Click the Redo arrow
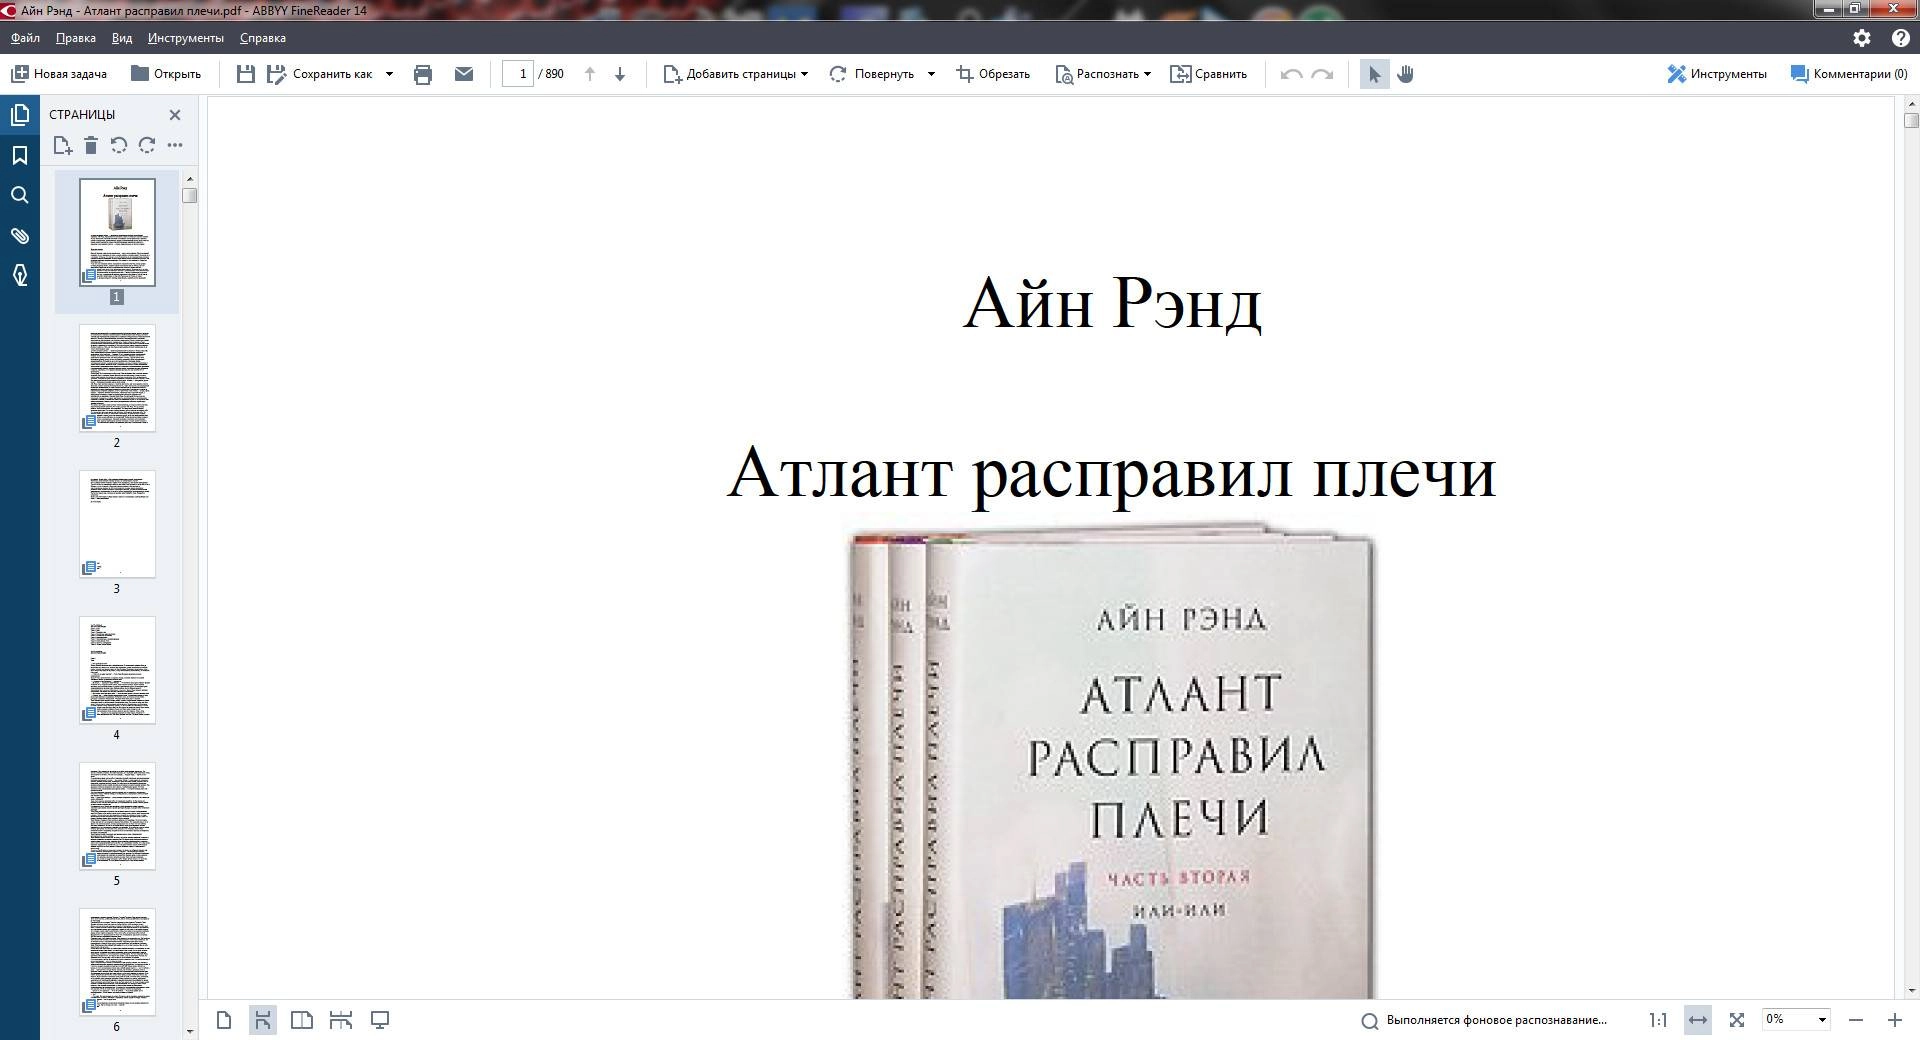This screenshot has width=1920, height=1040. pyautogui.click(x=1322, y=74)
